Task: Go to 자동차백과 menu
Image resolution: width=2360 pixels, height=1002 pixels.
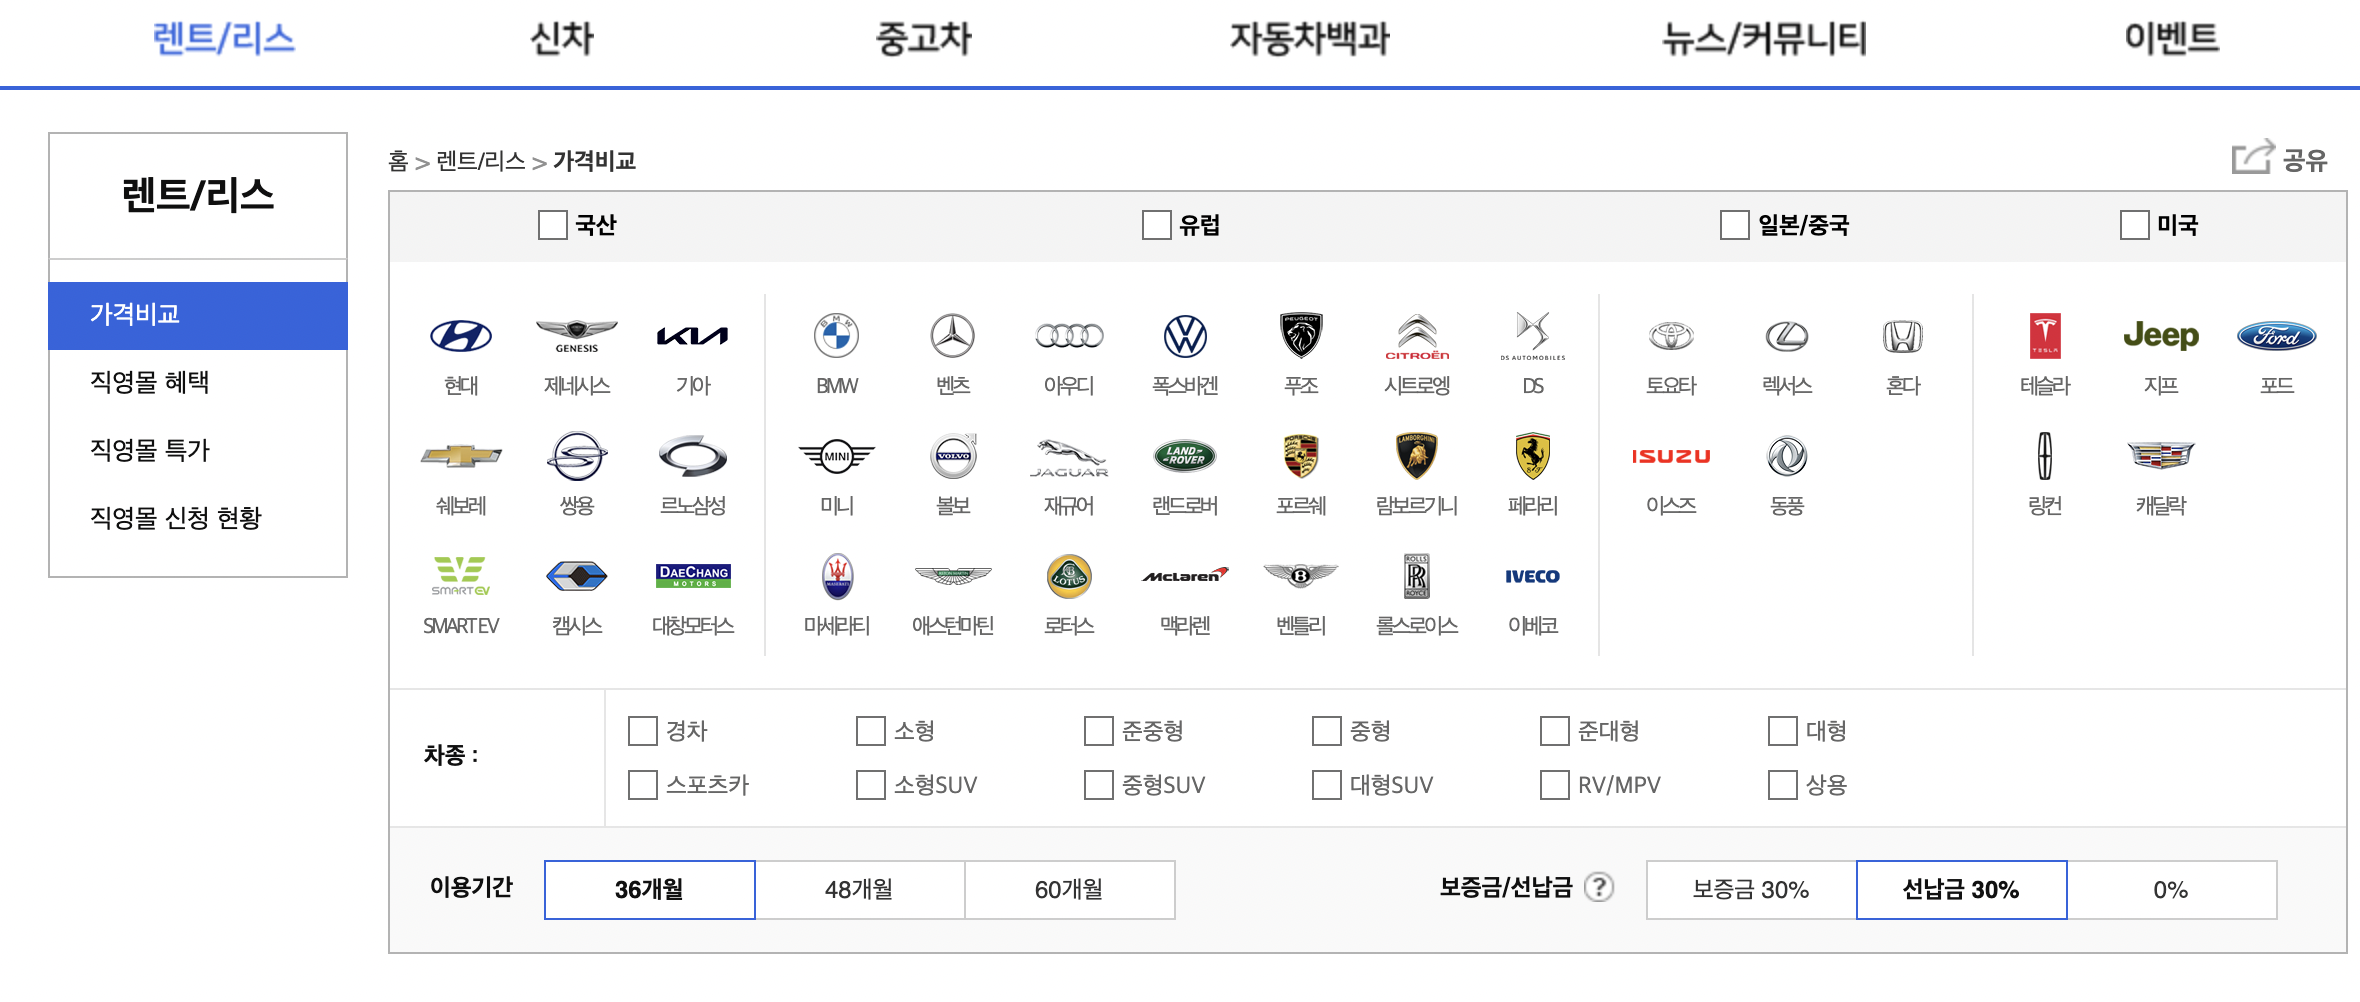Action: point(1310,39)
